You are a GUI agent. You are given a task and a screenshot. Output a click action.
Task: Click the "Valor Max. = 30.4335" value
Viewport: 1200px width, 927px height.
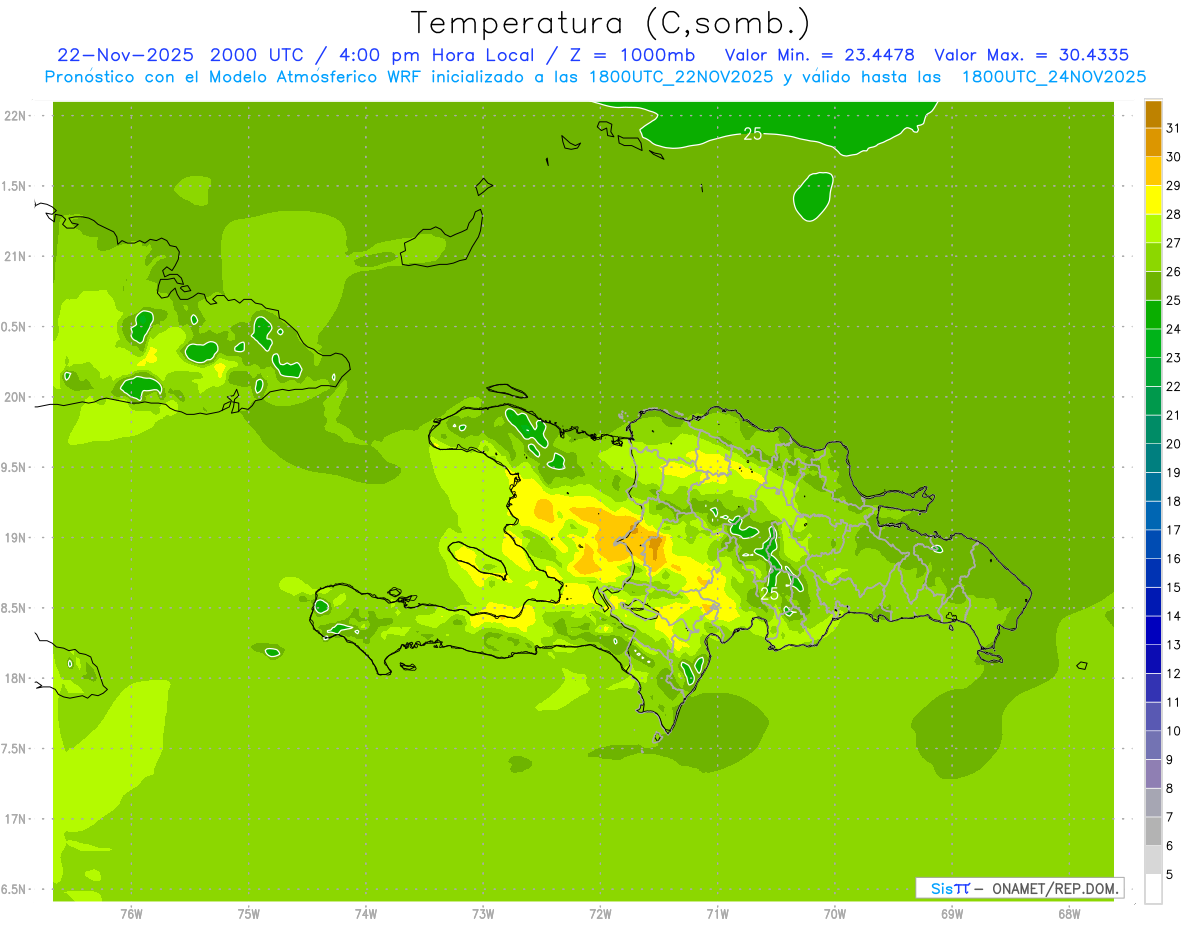(1032, 55)
